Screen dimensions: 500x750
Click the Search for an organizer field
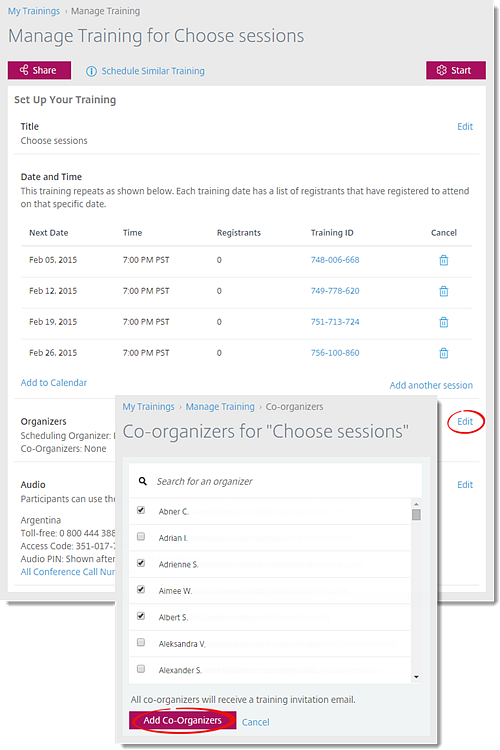click(276, 481)
